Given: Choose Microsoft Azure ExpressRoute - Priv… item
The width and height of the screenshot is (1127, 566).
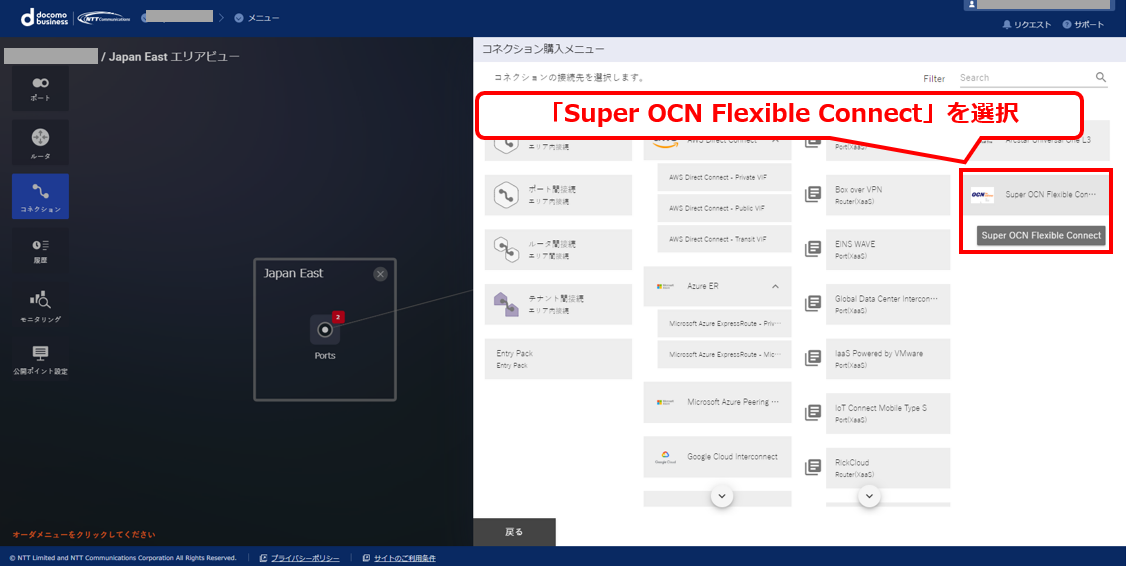Looking at the screenshot, I should pyautogui.click(x=724, y=324).
